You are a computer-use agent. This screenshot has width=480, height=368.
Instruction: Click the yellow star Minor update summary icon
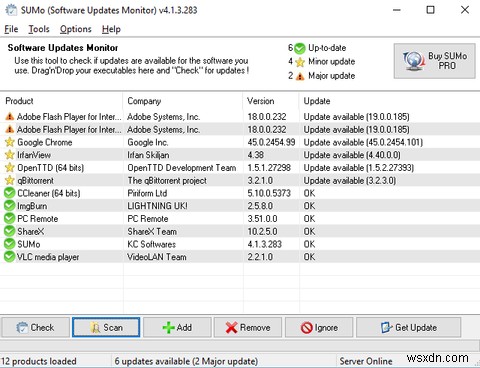tap(300, 62)
